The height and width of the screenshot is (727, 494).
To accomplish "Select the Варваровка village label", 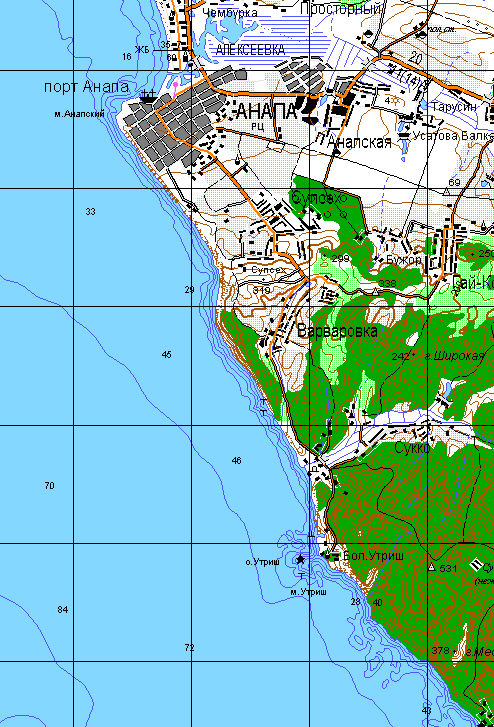I will point(337,331).
